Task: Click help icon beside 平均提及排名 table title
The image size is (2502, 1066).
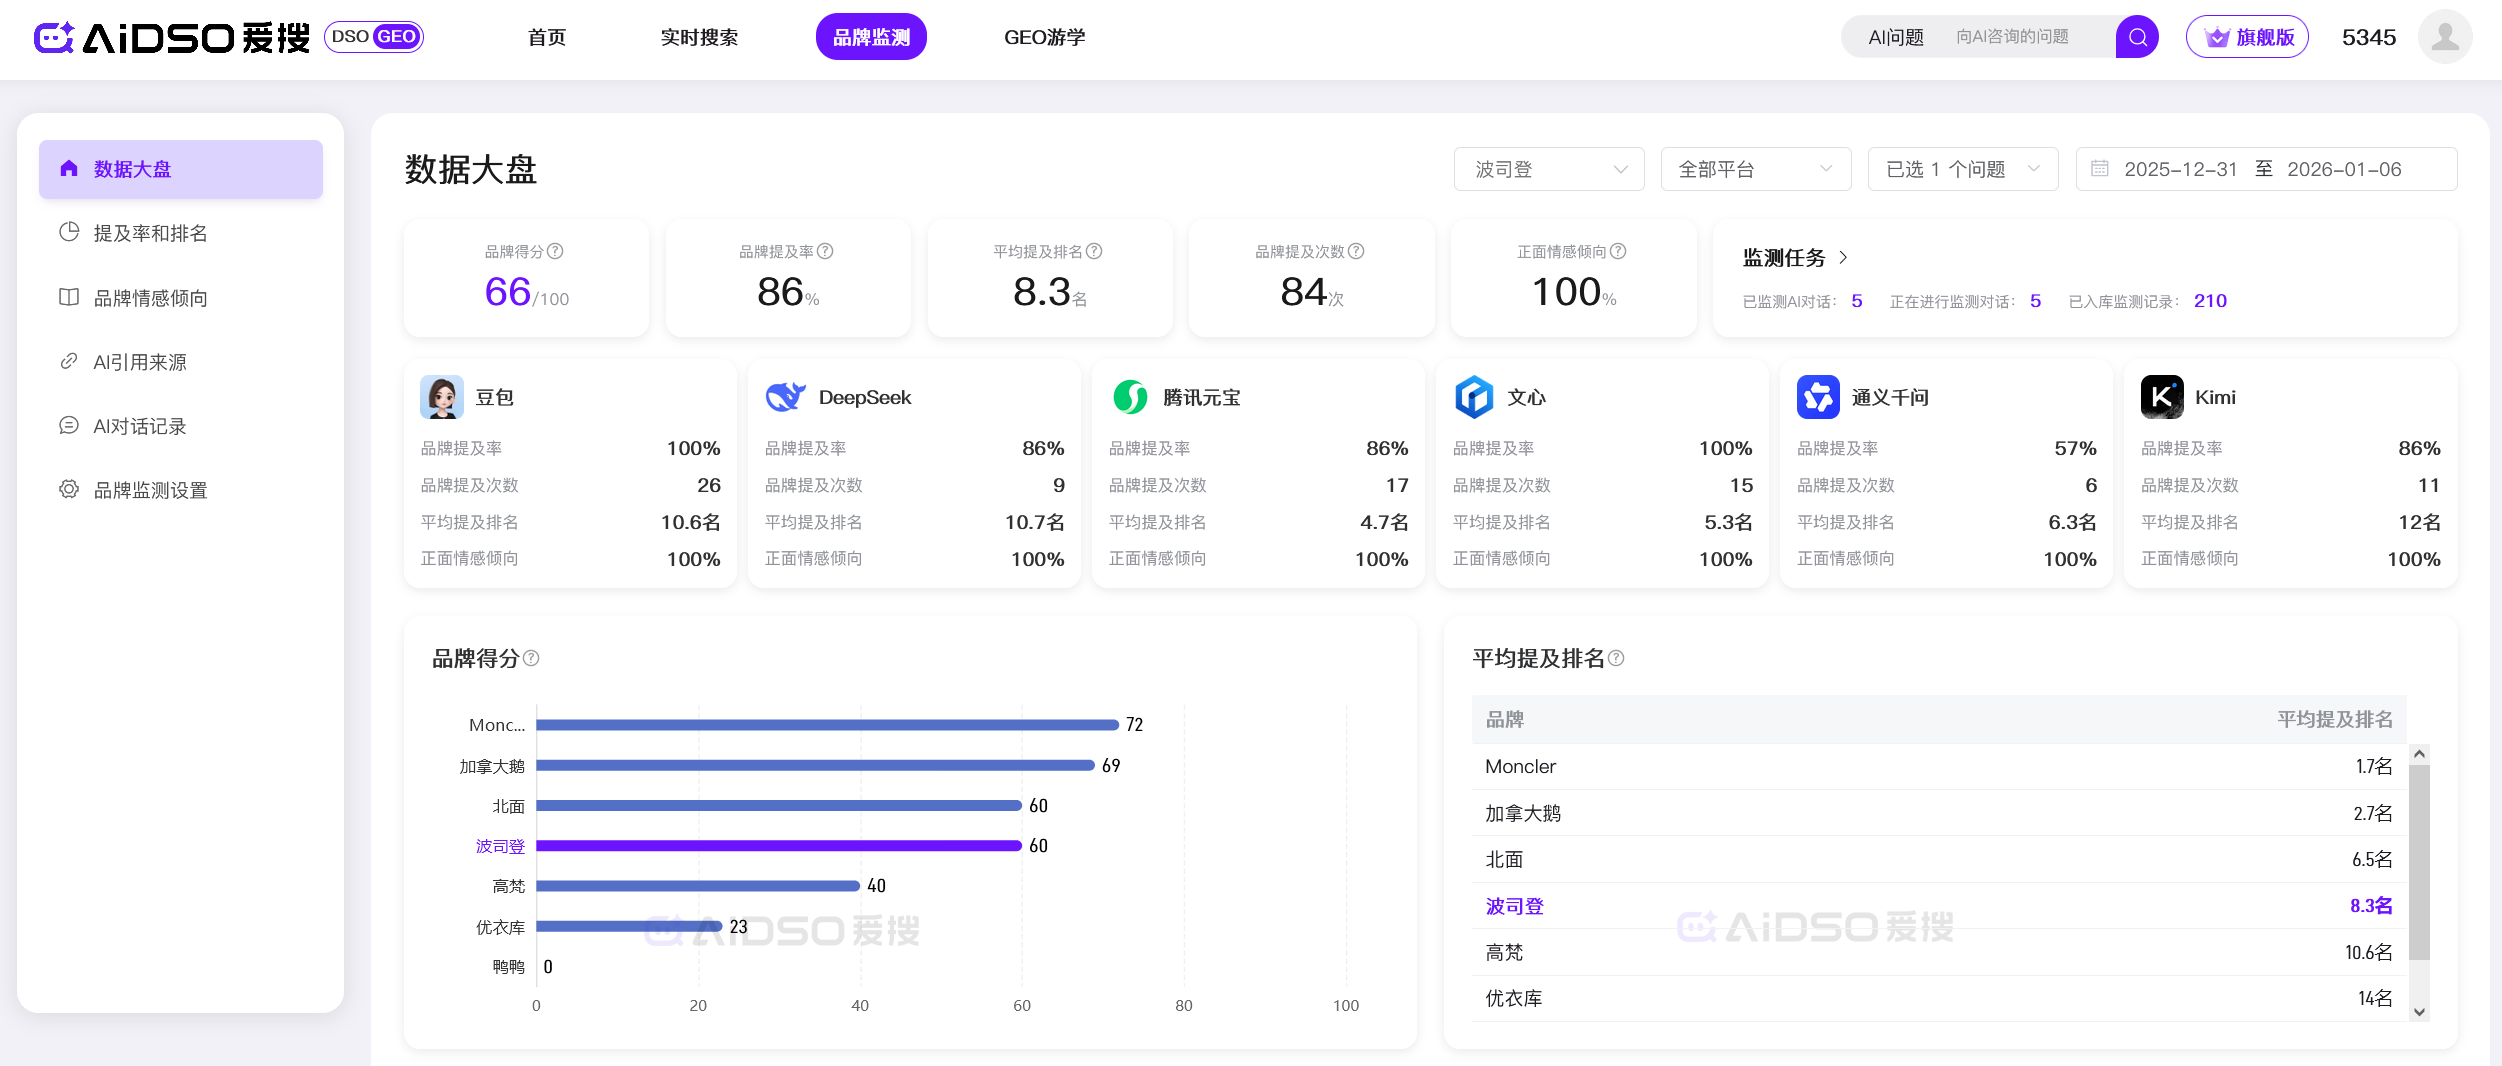Action: pyautogui.click(x=1616, y=658)
